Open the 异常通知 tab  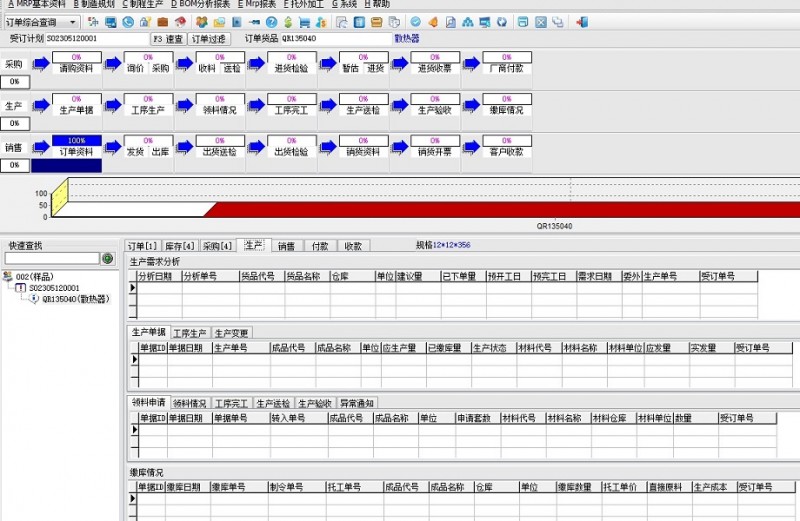pyautogui.click(x=357, y=403)
